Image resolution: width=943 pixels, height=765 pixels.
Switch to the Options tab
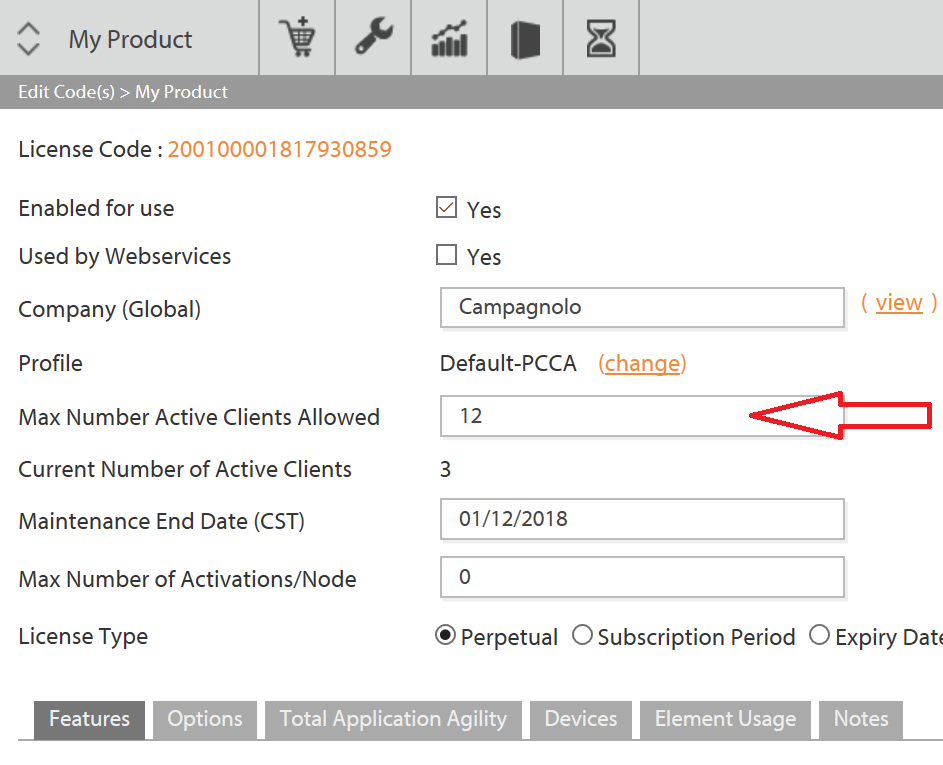tap(204, 719)
